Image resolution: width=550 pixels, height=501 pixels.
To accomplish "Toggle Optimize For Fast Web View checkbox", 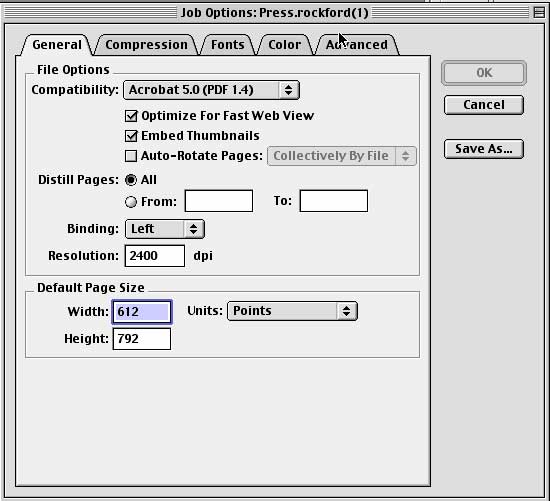I will pyautogui.click(x=131, y=116).
